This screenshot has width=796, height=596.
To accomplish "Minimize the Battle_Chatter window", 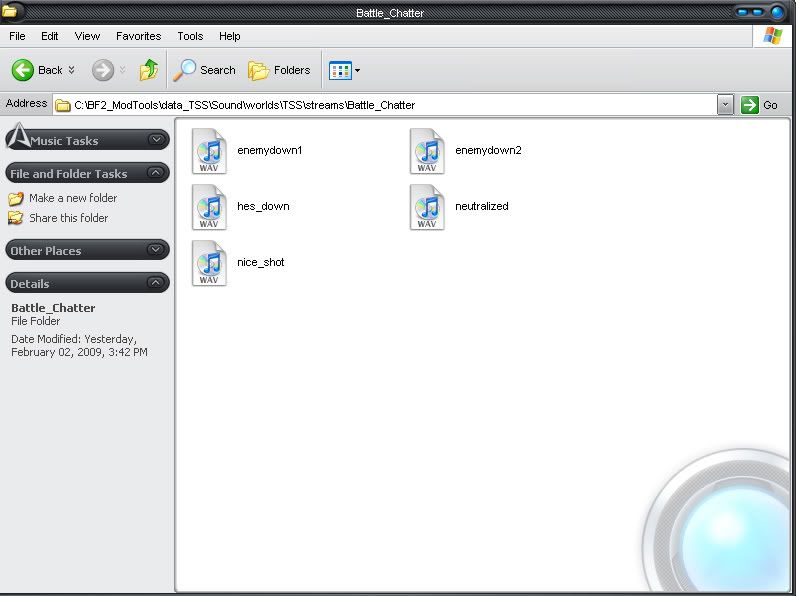I will (743, 12).
